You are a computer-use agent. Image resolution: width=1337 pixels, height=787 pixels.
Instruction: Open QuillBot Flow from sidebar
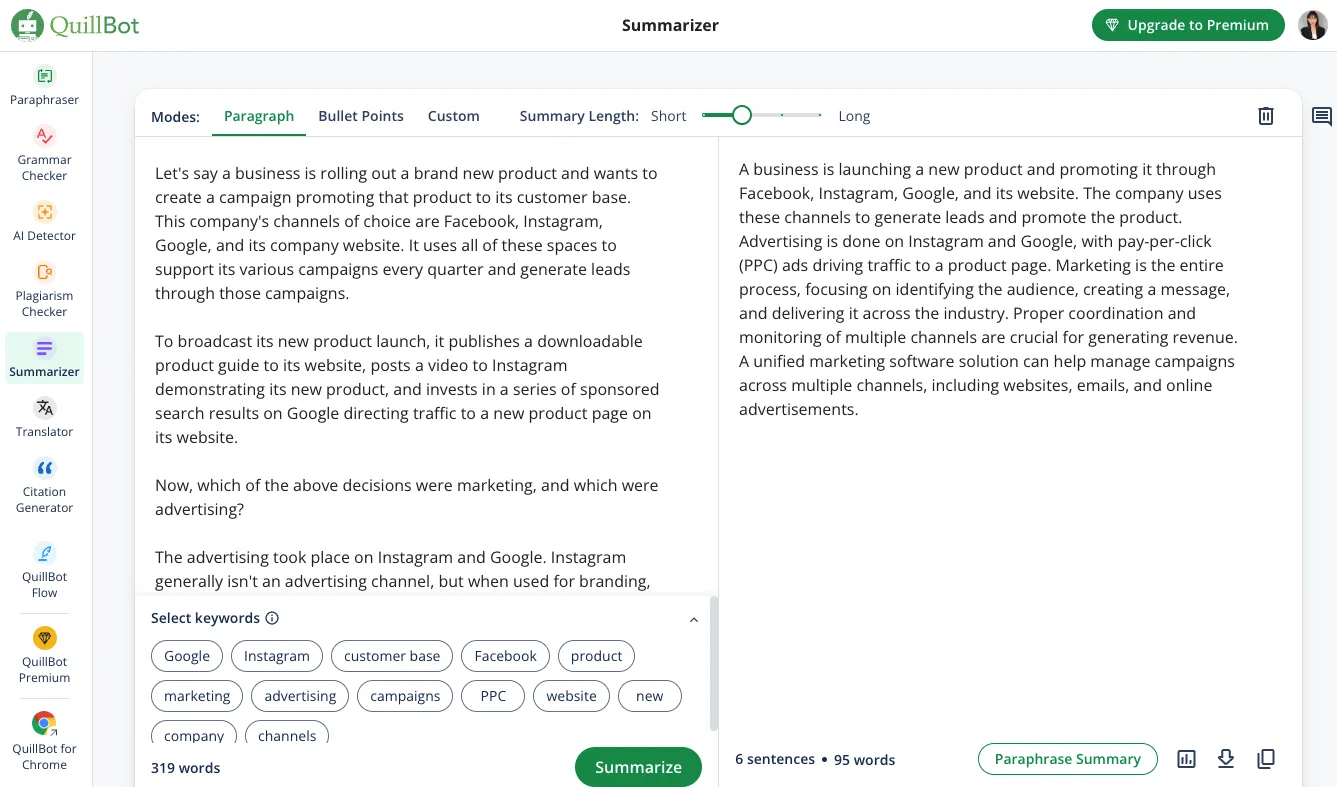pos(44,571)
